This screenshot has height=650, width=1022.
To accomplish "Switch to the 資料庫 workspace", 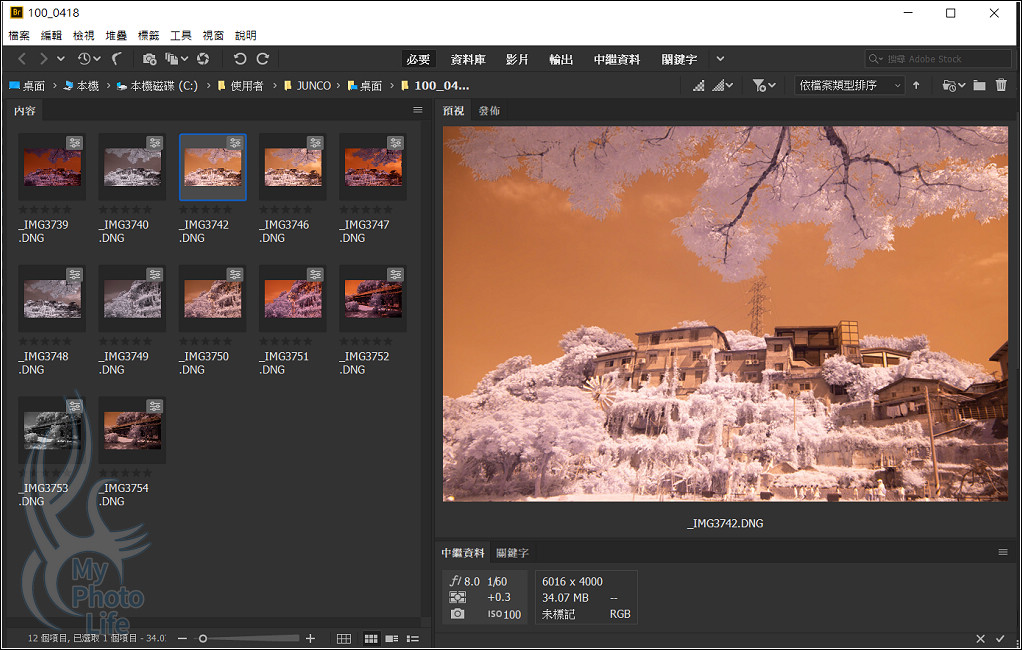I will click(x=468, y=59).
